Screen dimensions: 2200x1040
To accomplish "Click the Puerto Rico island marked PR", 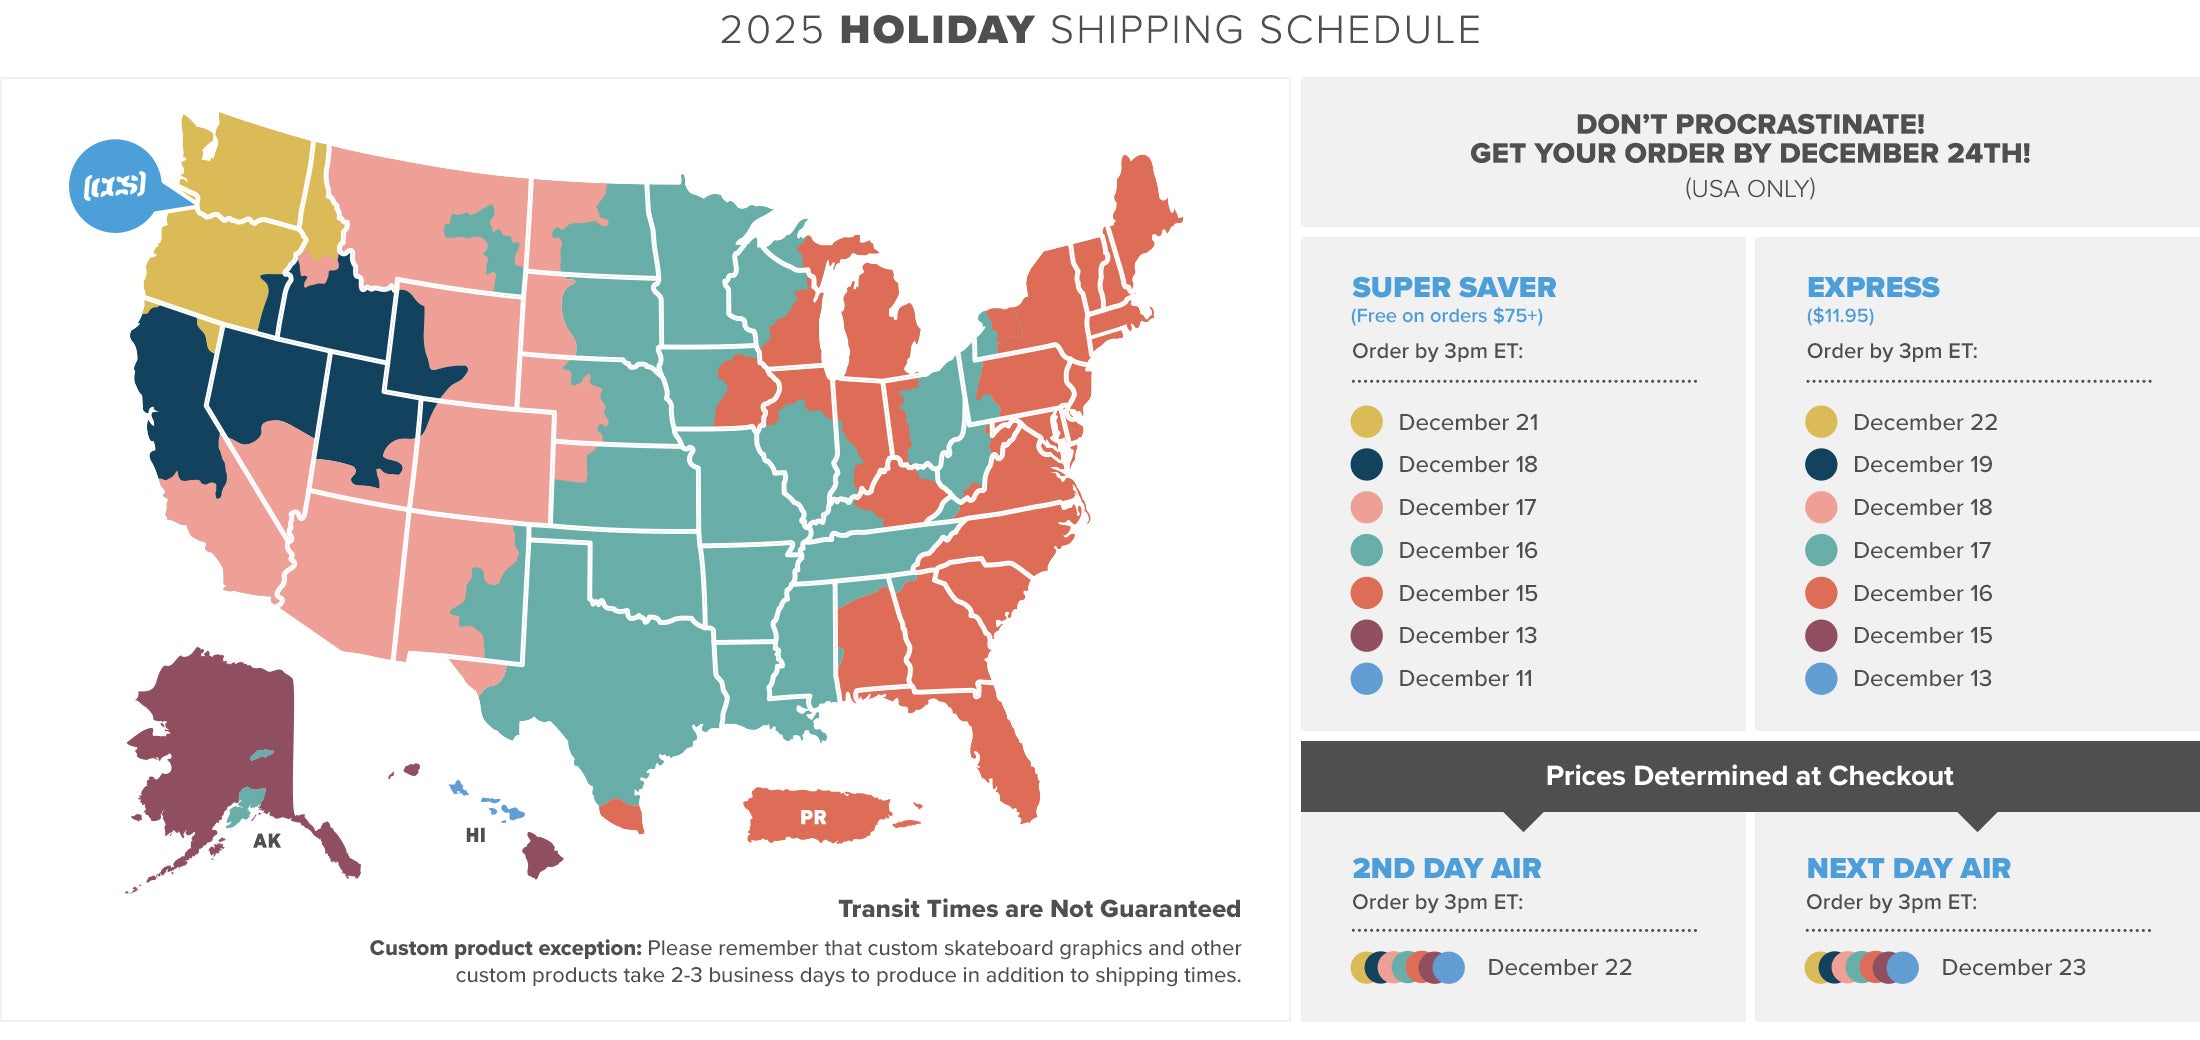I will tap(815, 816).
